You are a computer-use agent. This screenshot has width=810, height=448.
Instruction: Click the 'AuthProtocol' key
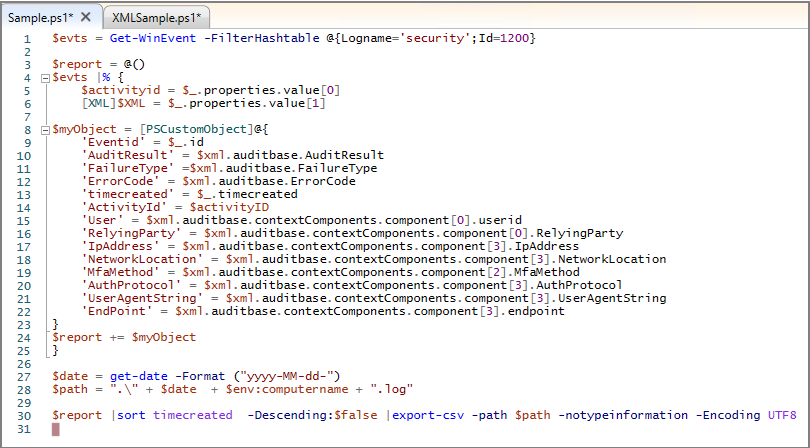coord(132,285)
